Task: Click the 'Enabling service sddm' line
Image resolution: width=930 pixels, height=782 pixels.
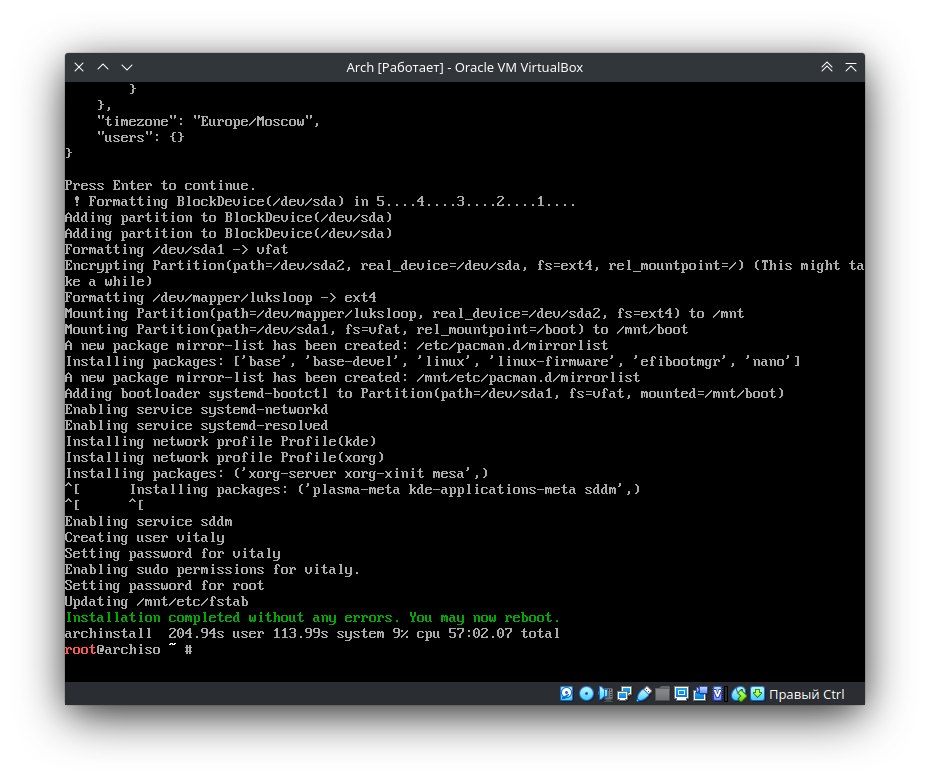Action: (149, 522)
